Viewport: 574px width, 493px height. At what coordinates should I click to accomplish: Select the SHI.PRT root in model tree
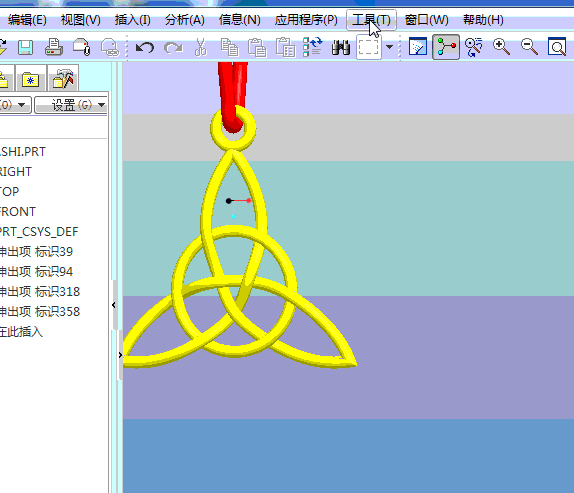click(x=23, y=152)
